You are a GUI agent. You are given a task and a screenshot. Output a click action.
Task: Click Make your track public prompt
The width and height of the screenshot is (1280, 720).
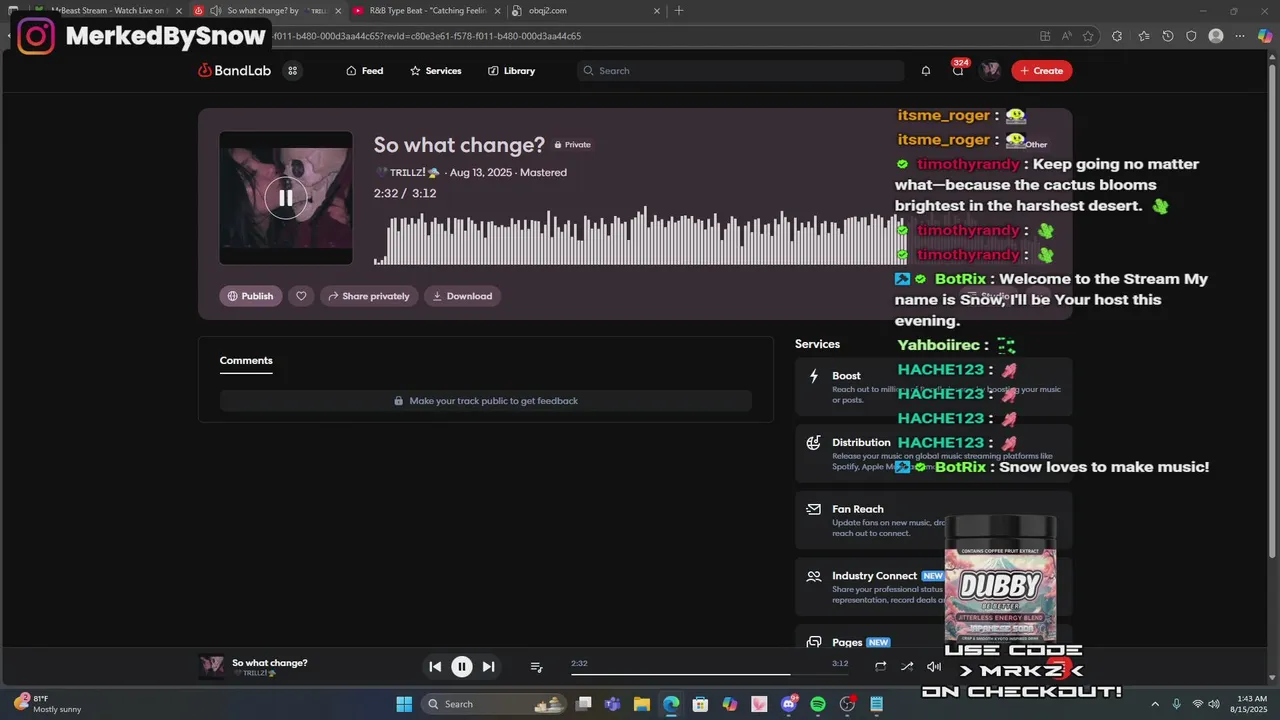pyautogui.click(x=486, y=401)
